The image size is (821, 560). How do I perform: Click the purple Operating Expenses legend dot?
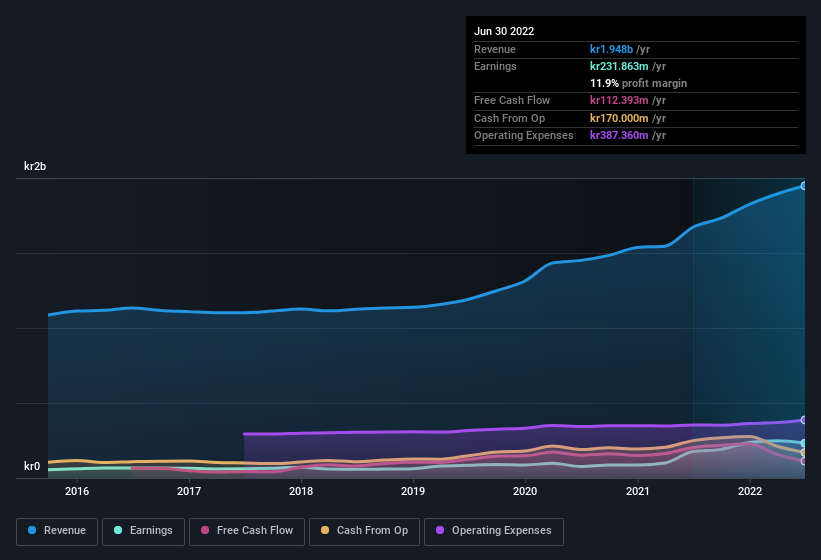[x=440, y=530]
